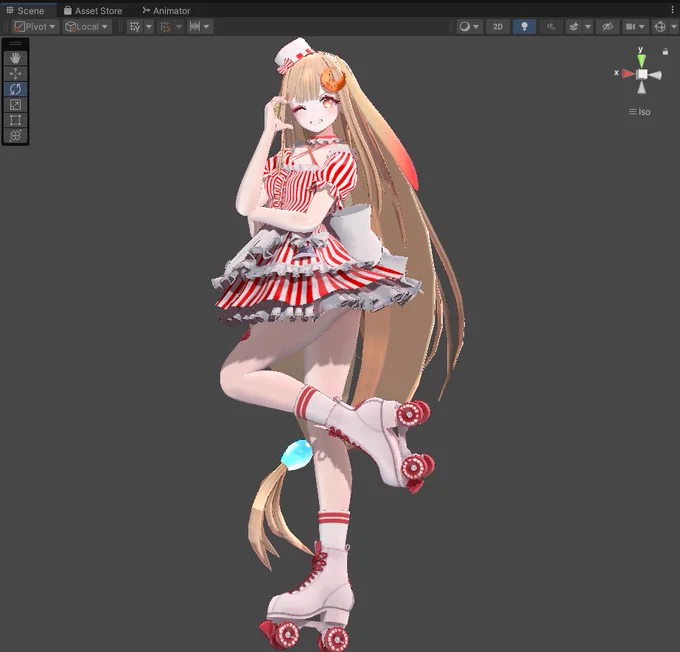This screenshot has height=652, width=680.
Task: Select the Hand view tool
Action: (15, 58)
